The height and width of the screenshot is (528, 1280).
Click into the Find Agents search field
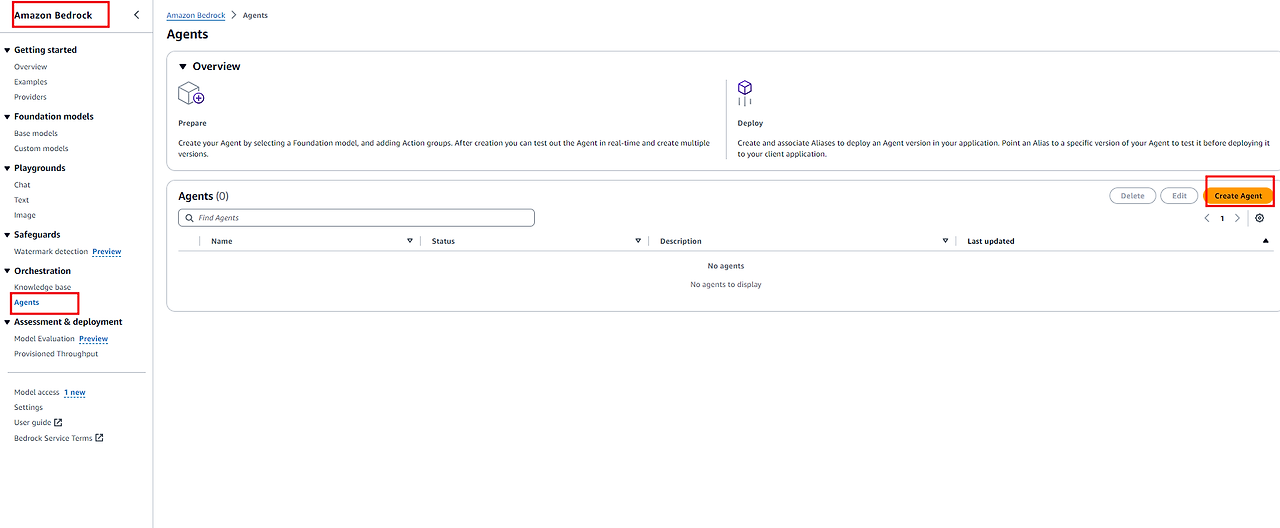(356, 217)
